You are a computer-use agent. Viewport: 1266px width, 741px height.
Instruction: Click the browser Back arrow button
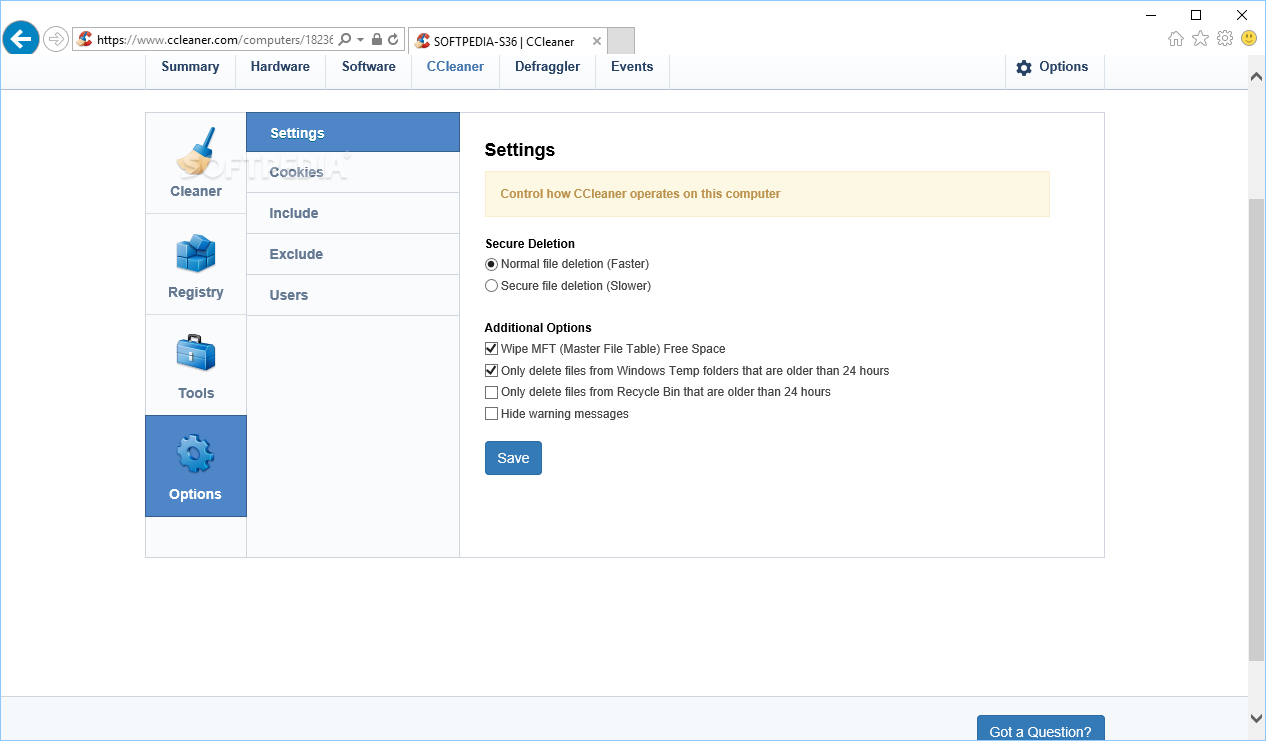21,39
